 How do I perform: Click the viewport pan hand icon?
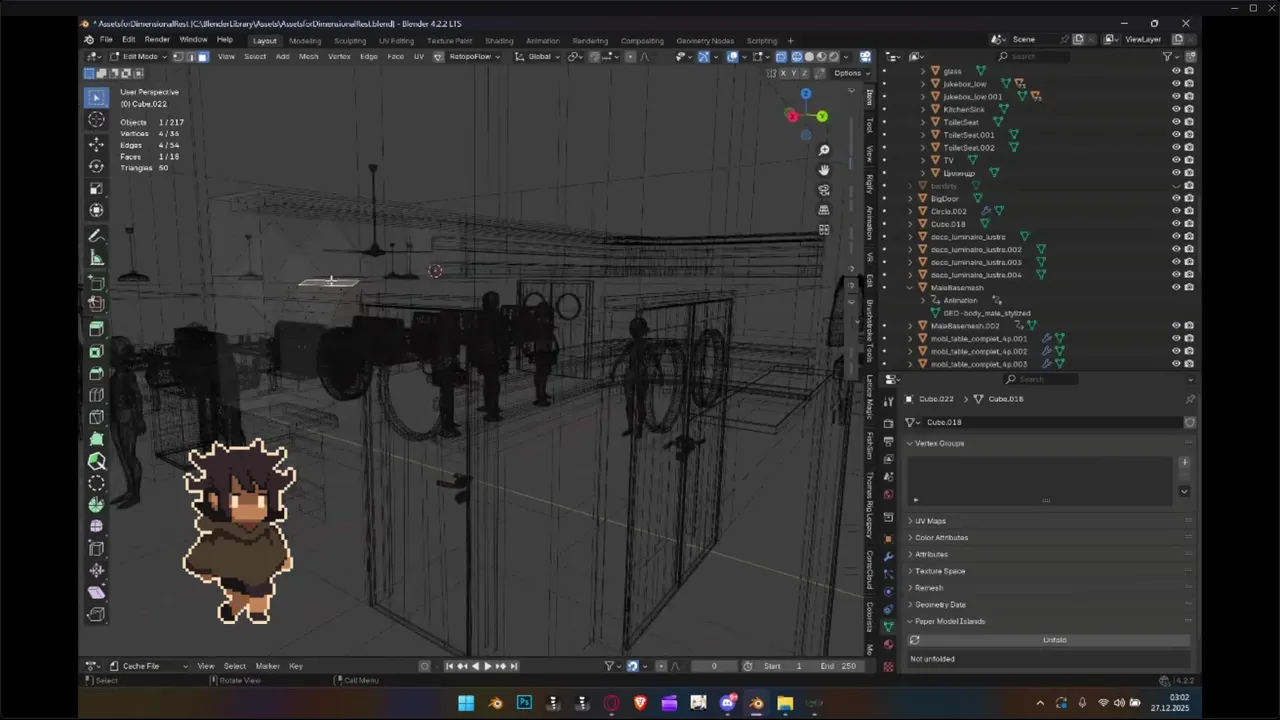[x=824, y=170]
